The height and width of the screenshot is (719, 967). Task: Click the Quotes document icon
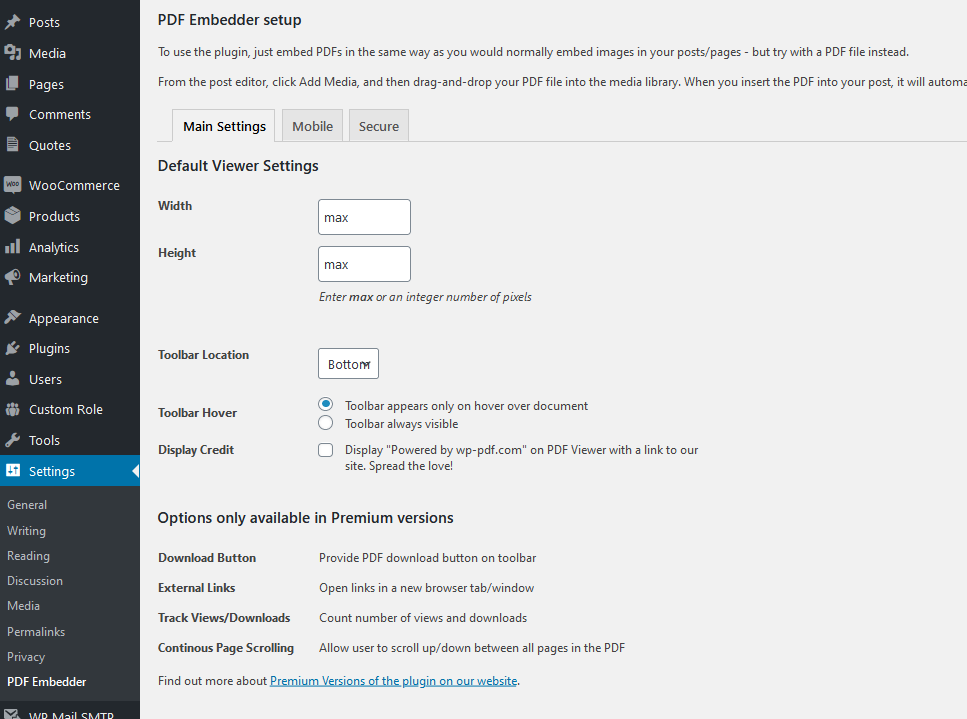(x=12, y=145)
